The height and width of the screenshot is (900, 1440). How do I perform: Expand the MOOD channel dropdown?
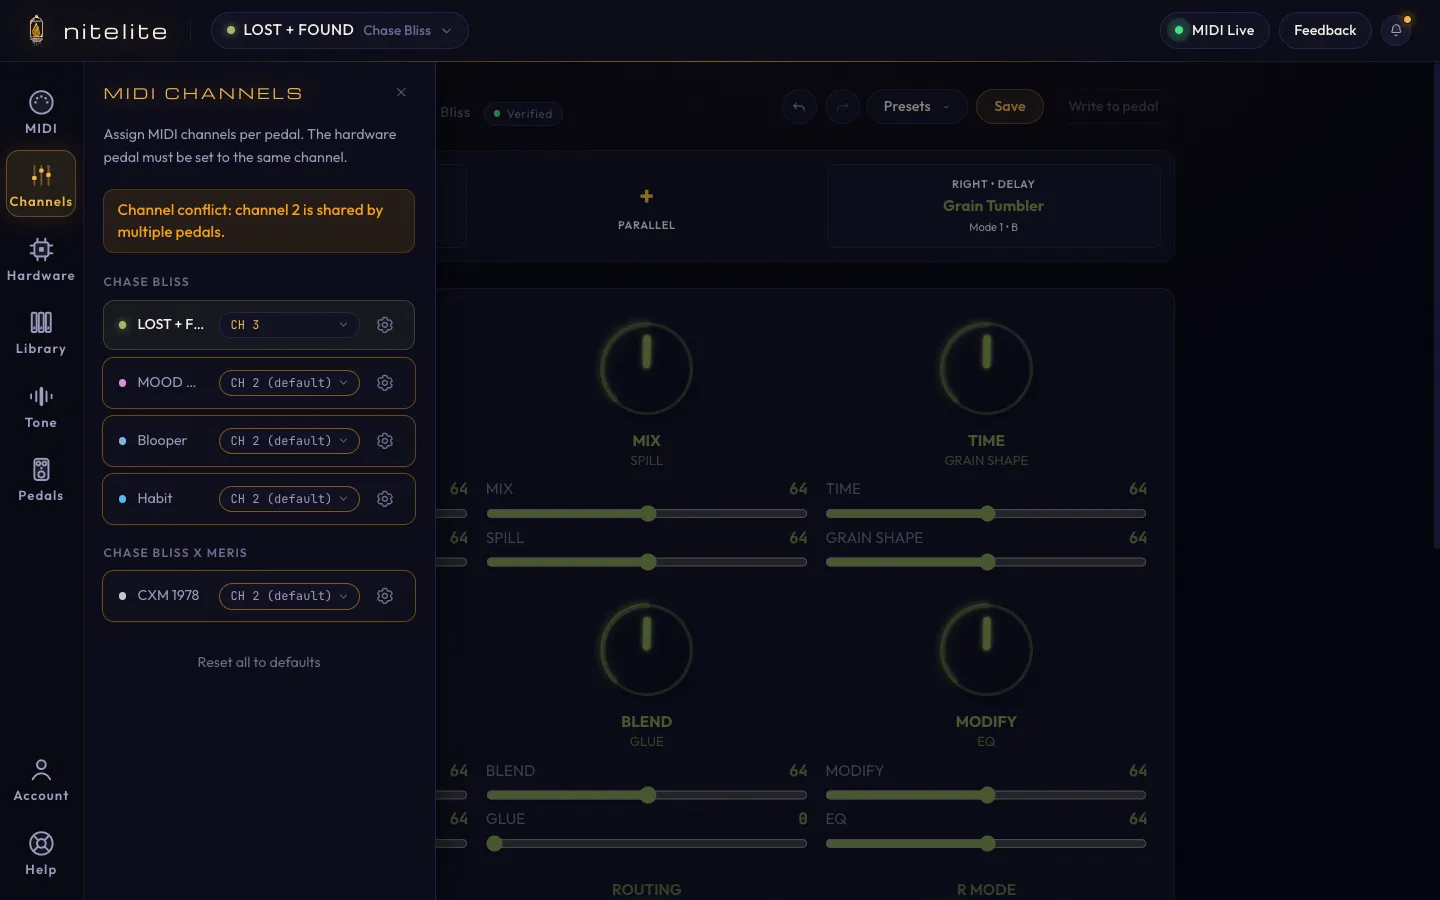coord(289,383)
